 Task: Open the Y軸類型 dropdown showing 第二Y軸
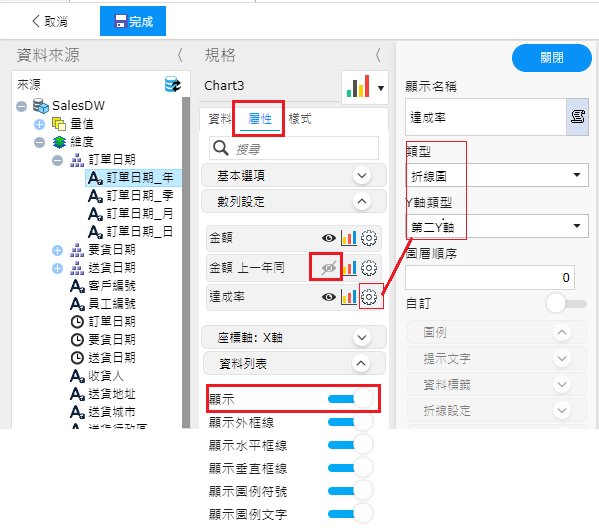click(x=497, y=226)
